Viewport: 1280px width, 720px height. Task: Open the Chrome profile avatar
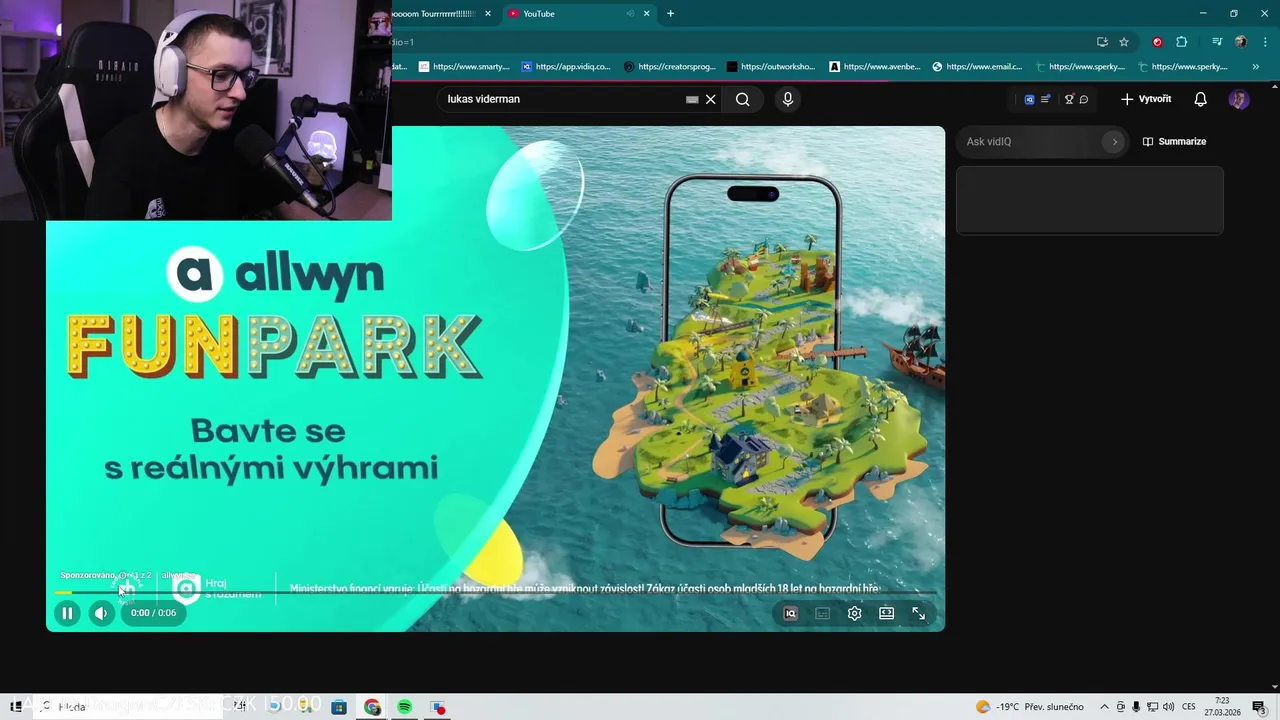click(x=1241, y=42)
